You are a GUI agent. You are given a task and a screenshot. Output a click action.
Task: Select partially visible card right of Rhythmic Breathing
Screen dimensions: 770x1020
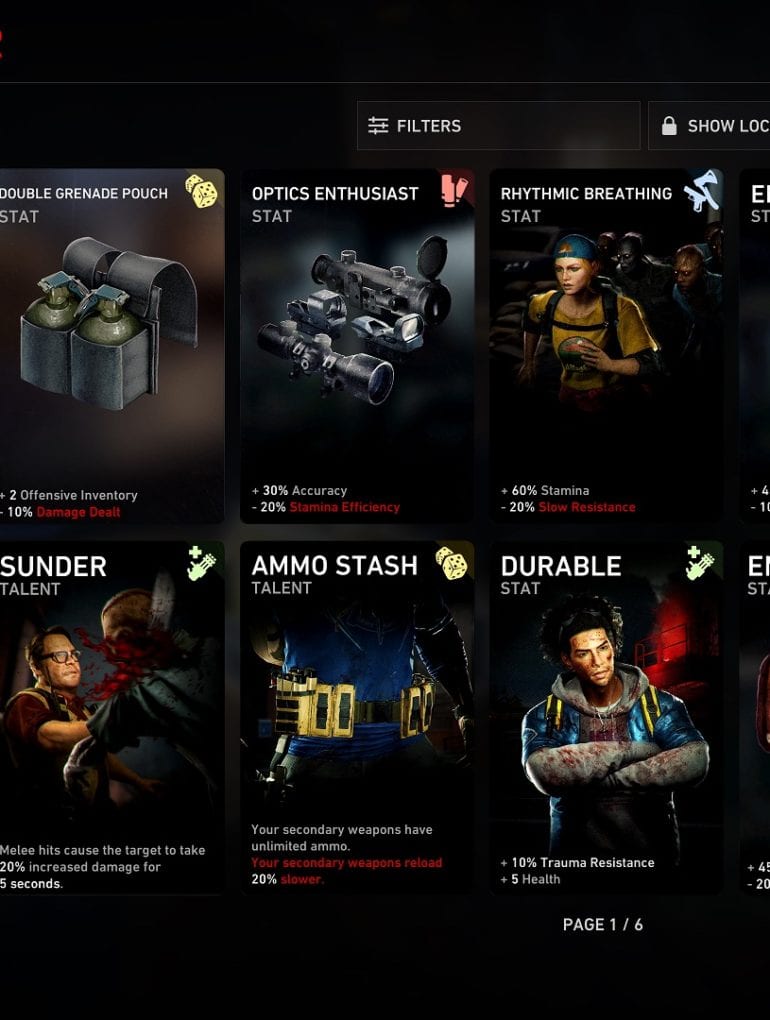tap(755, 346)
